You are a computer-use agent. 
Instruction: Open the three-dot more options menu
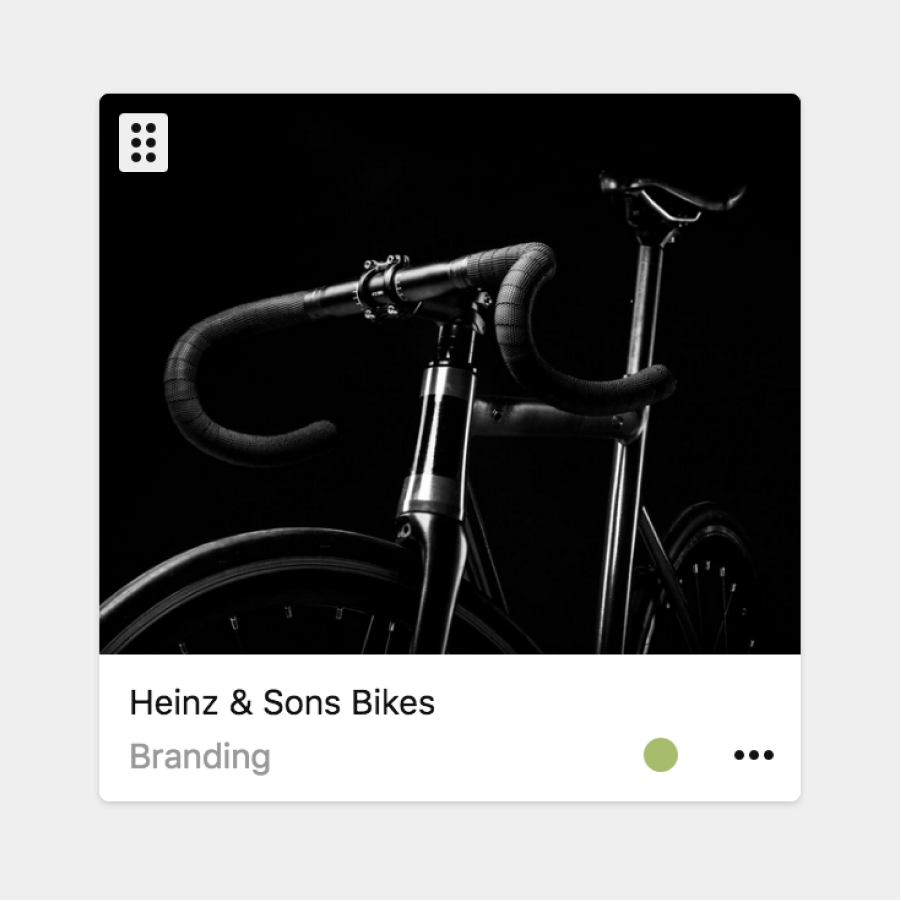click(753, 754)
